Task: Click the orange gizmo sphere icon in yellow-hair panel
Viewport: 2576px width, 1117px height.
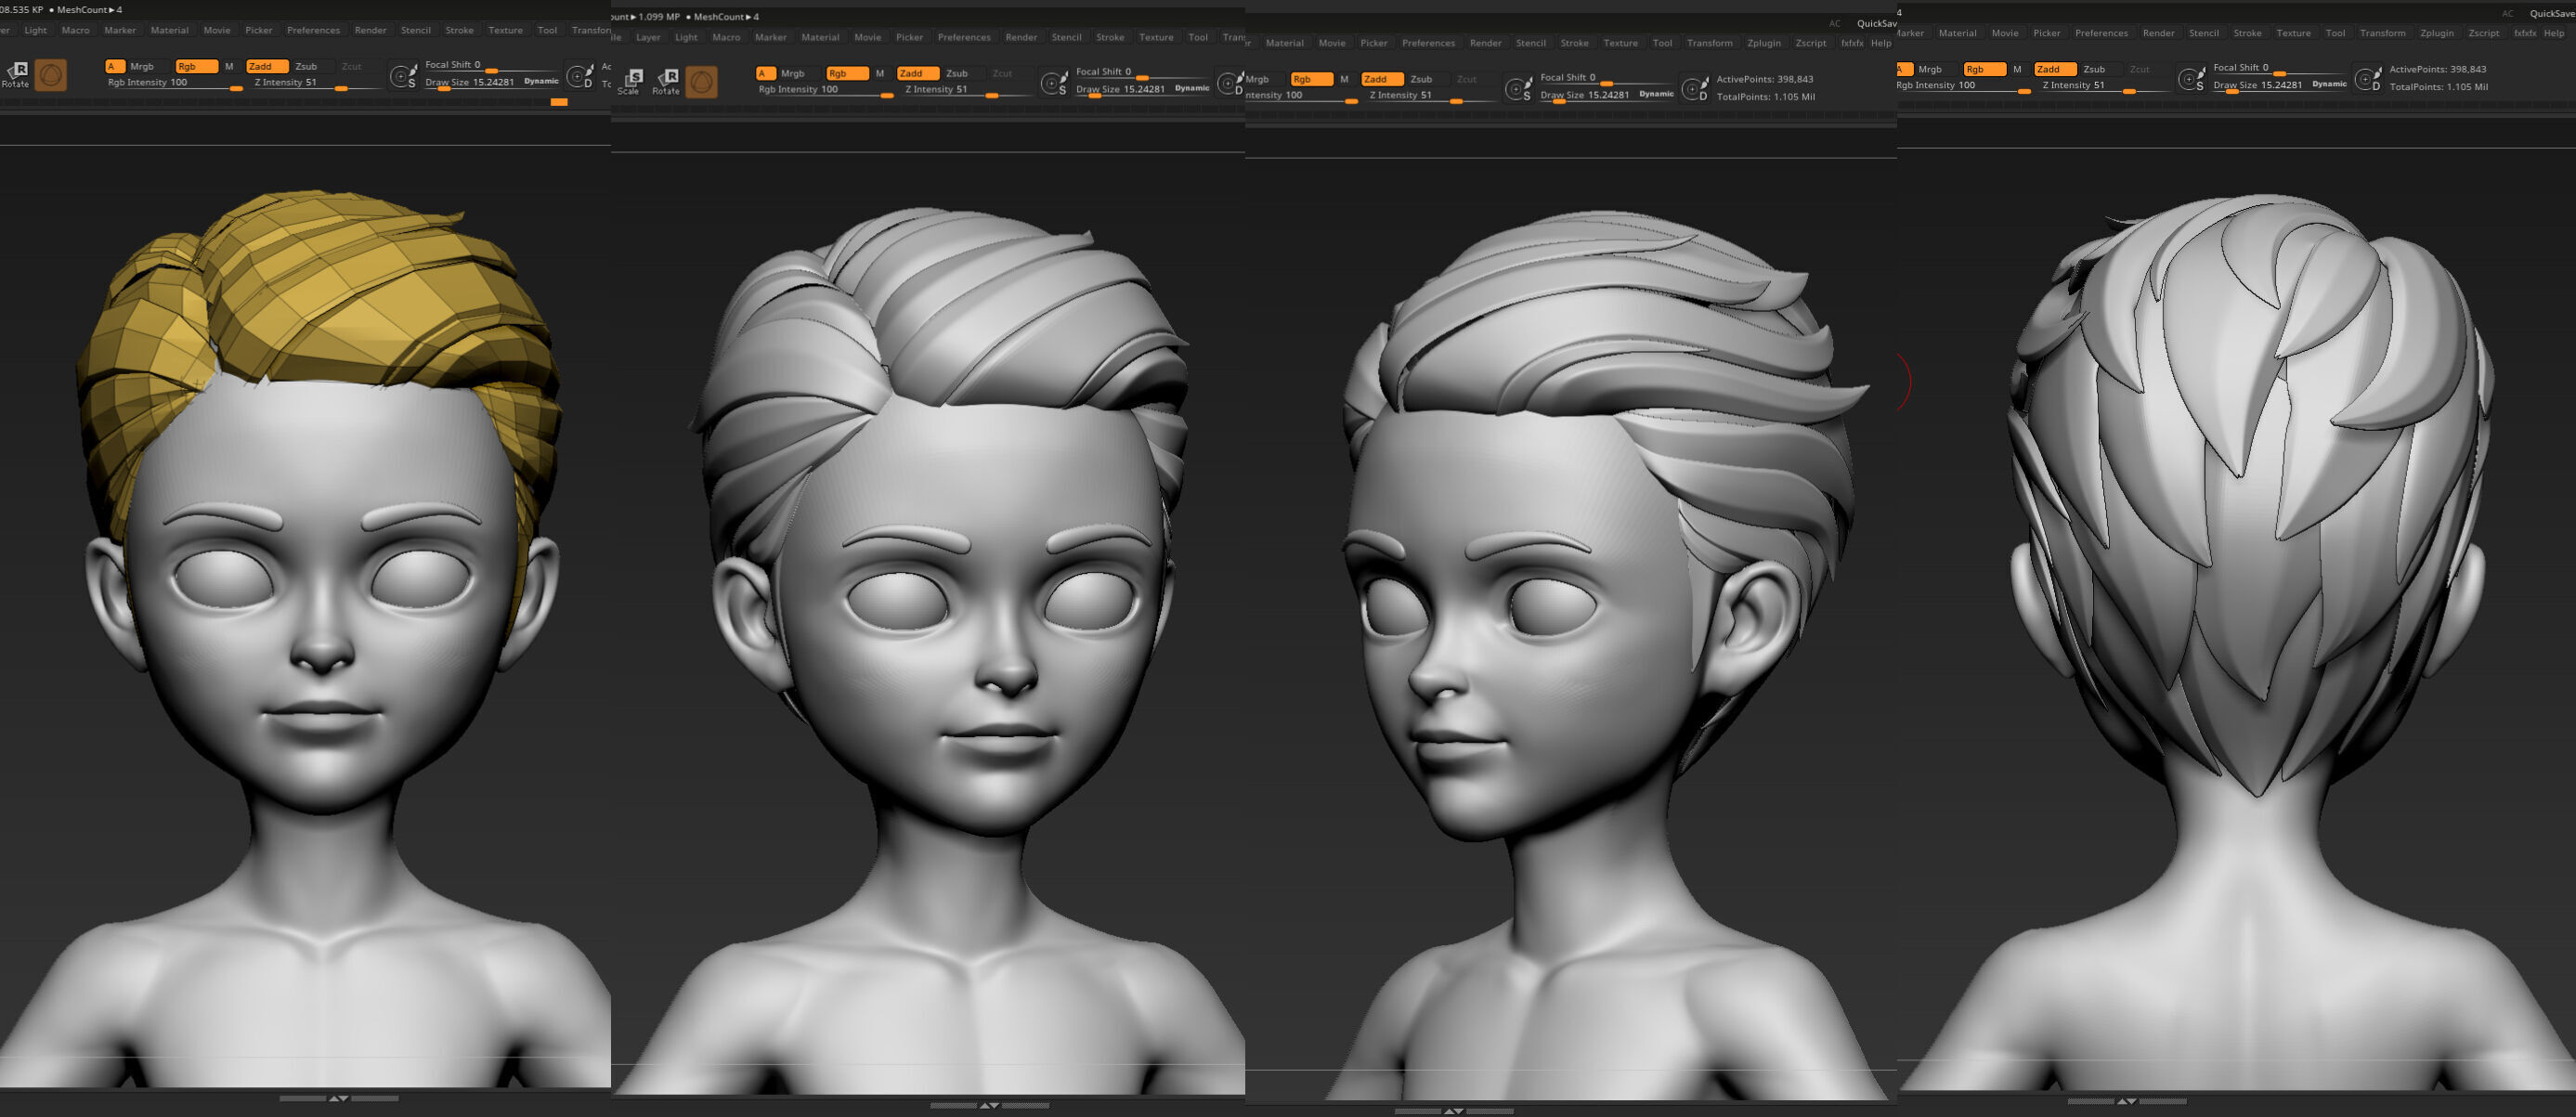Action: pyautogui.click(x=51, y=75)
